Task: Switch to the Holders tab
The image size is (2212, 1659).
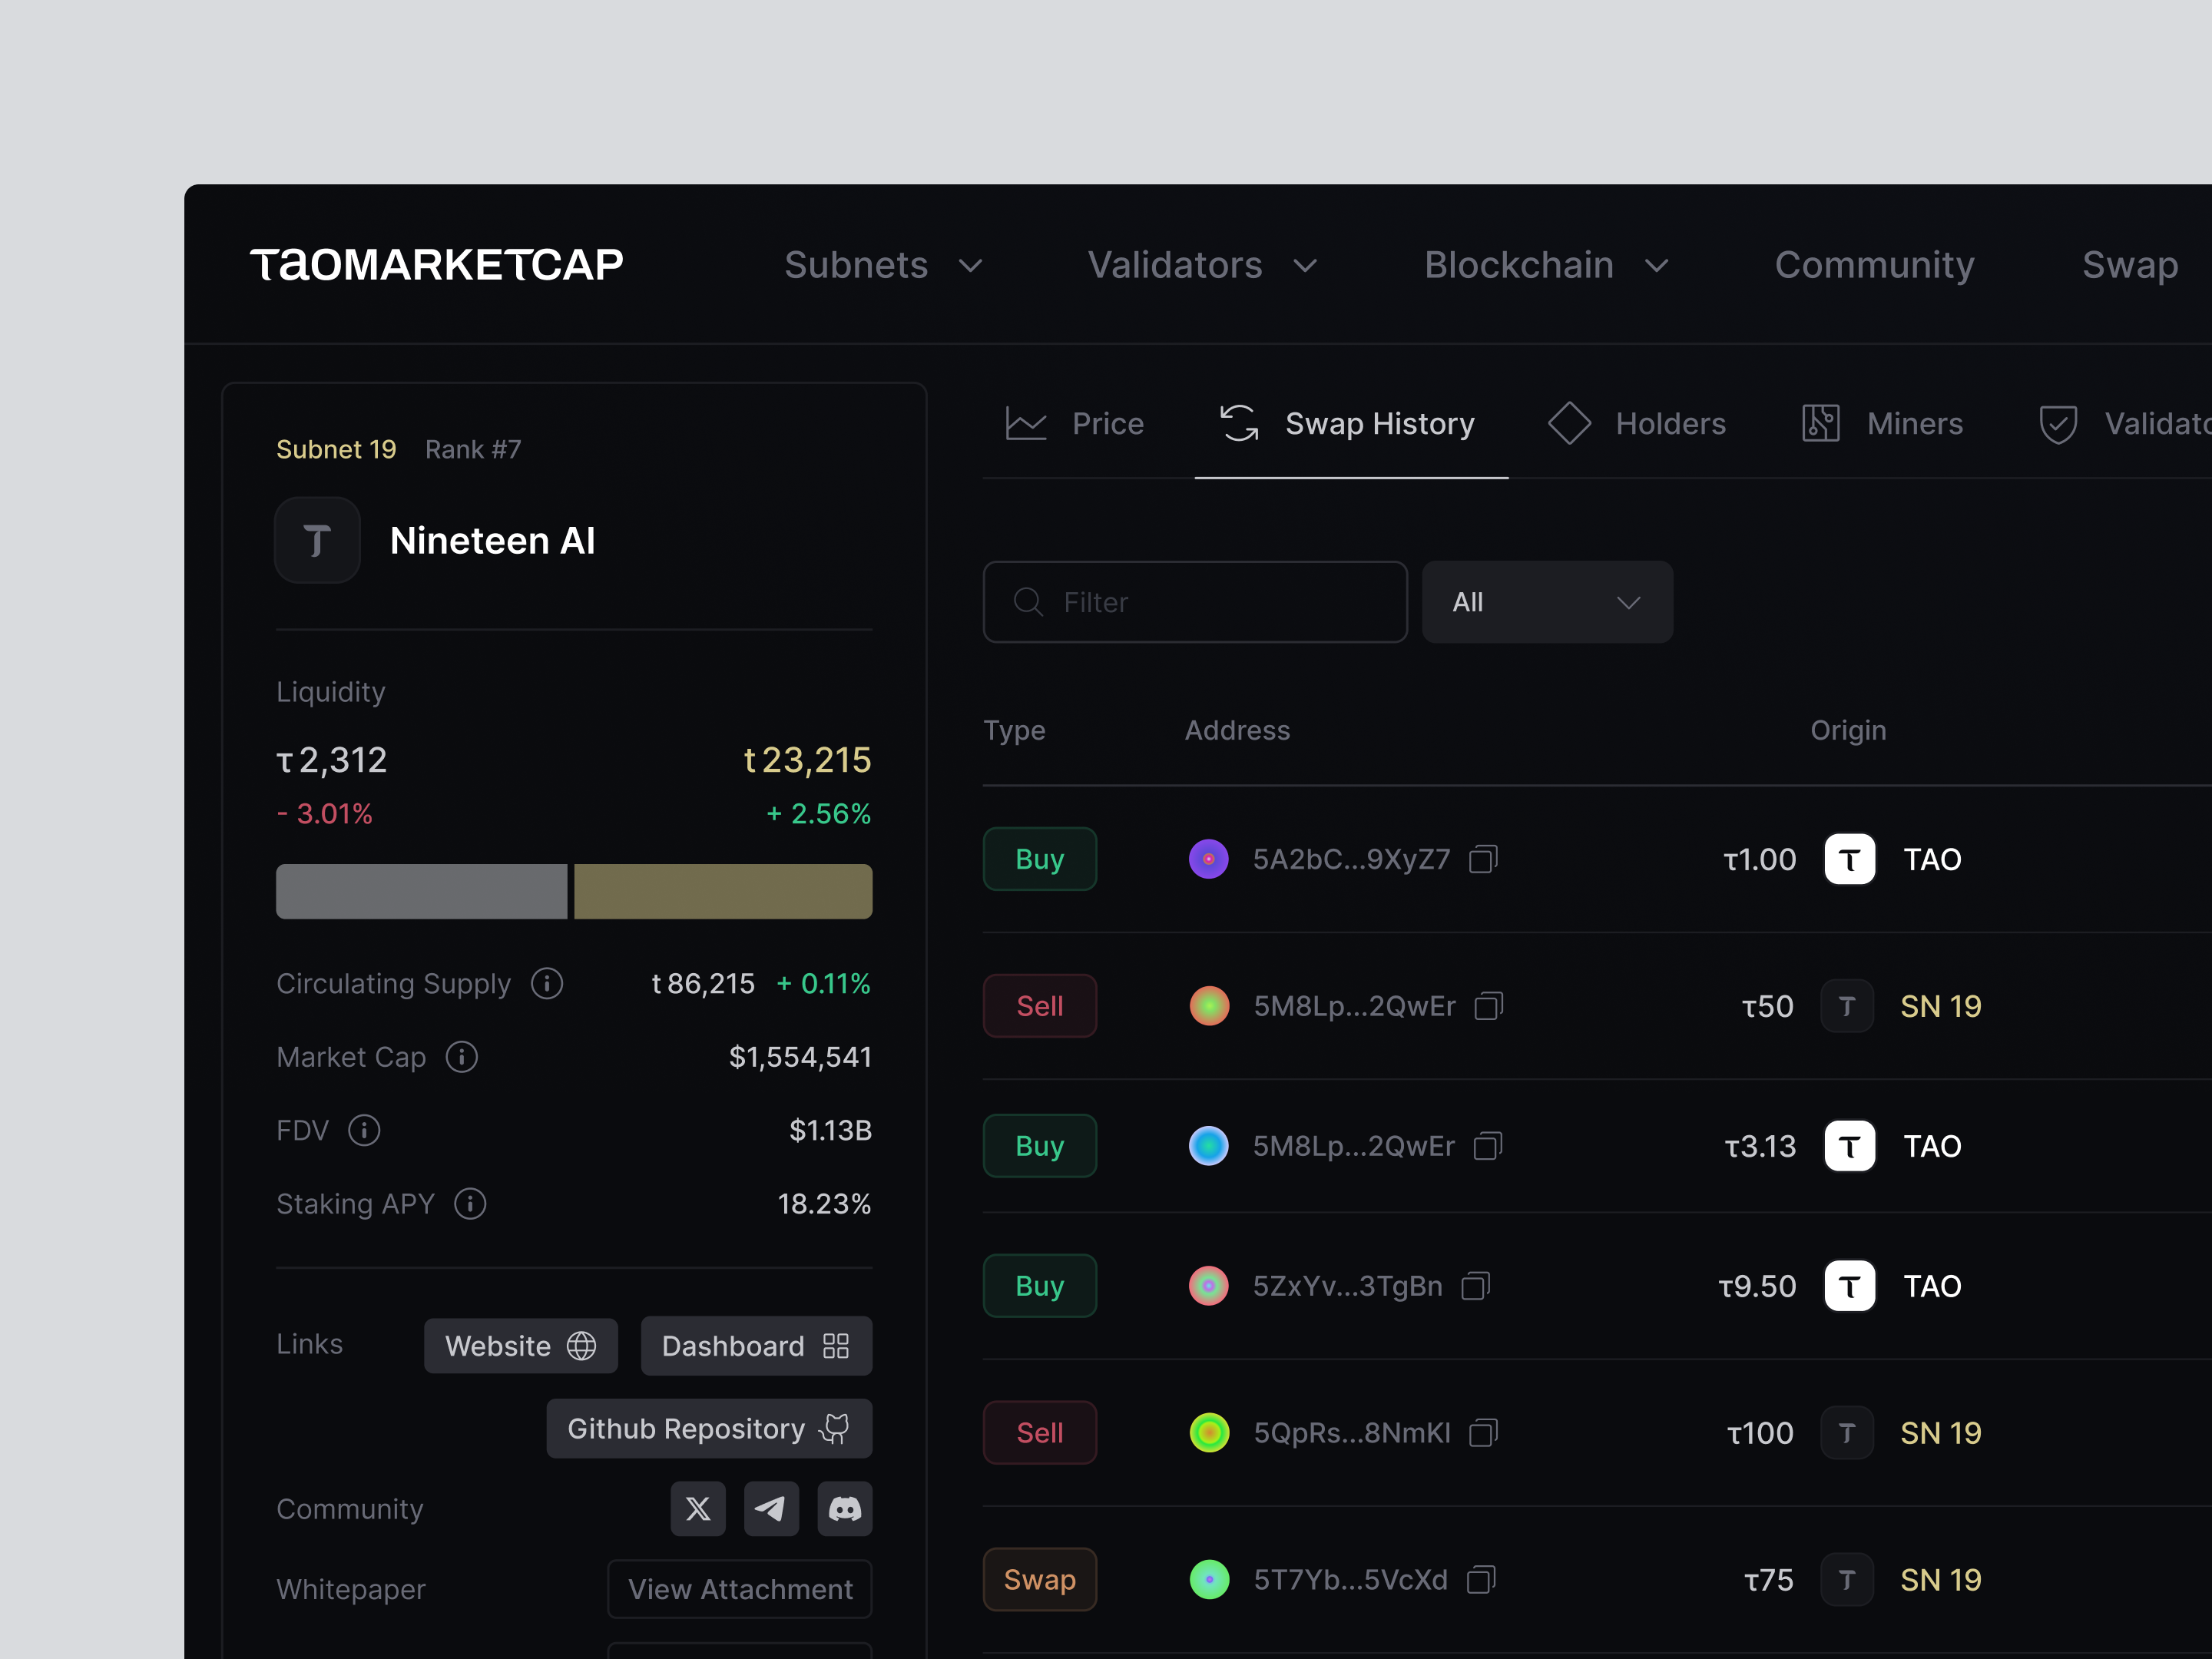Action: point(1637,424)
